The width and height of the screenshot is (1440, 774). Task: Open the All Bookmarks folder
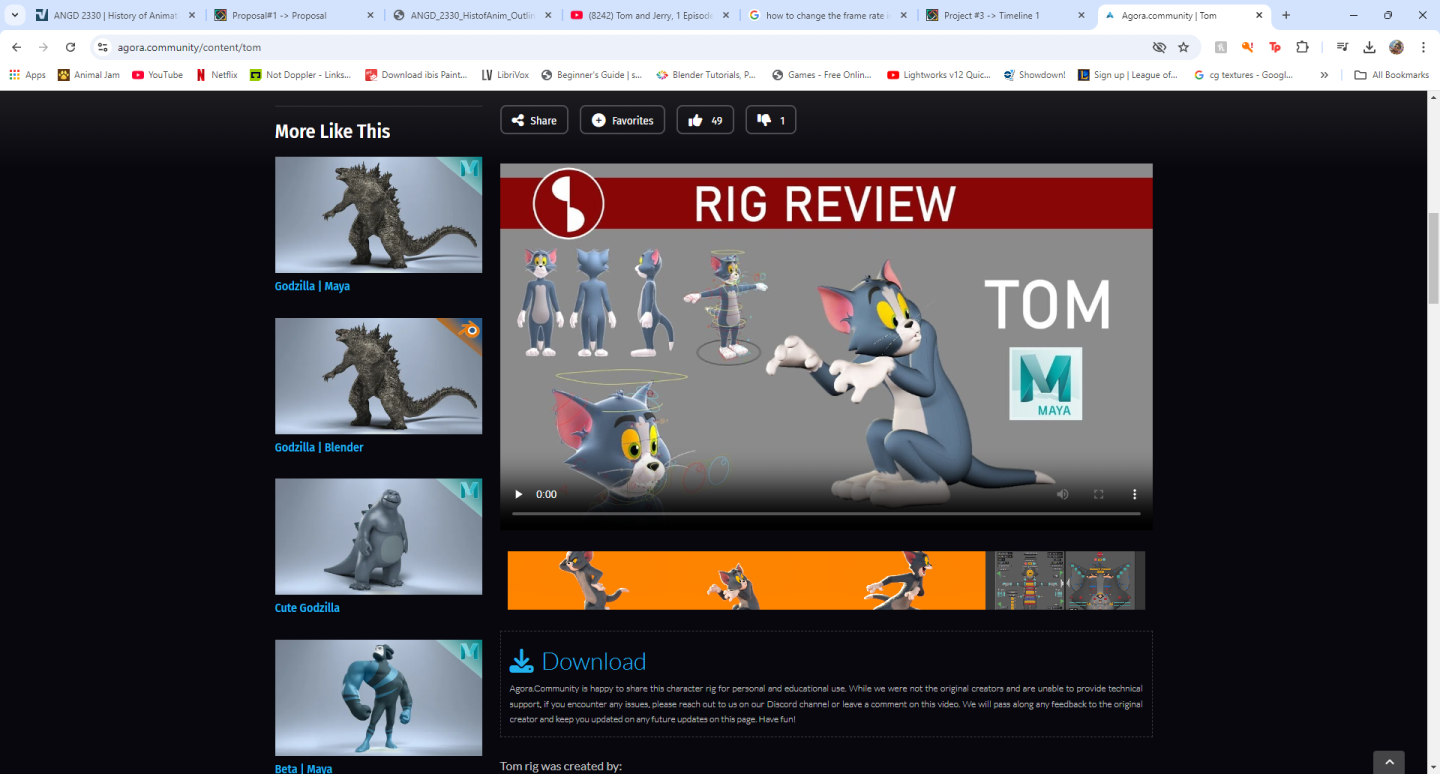[1391, 75]
